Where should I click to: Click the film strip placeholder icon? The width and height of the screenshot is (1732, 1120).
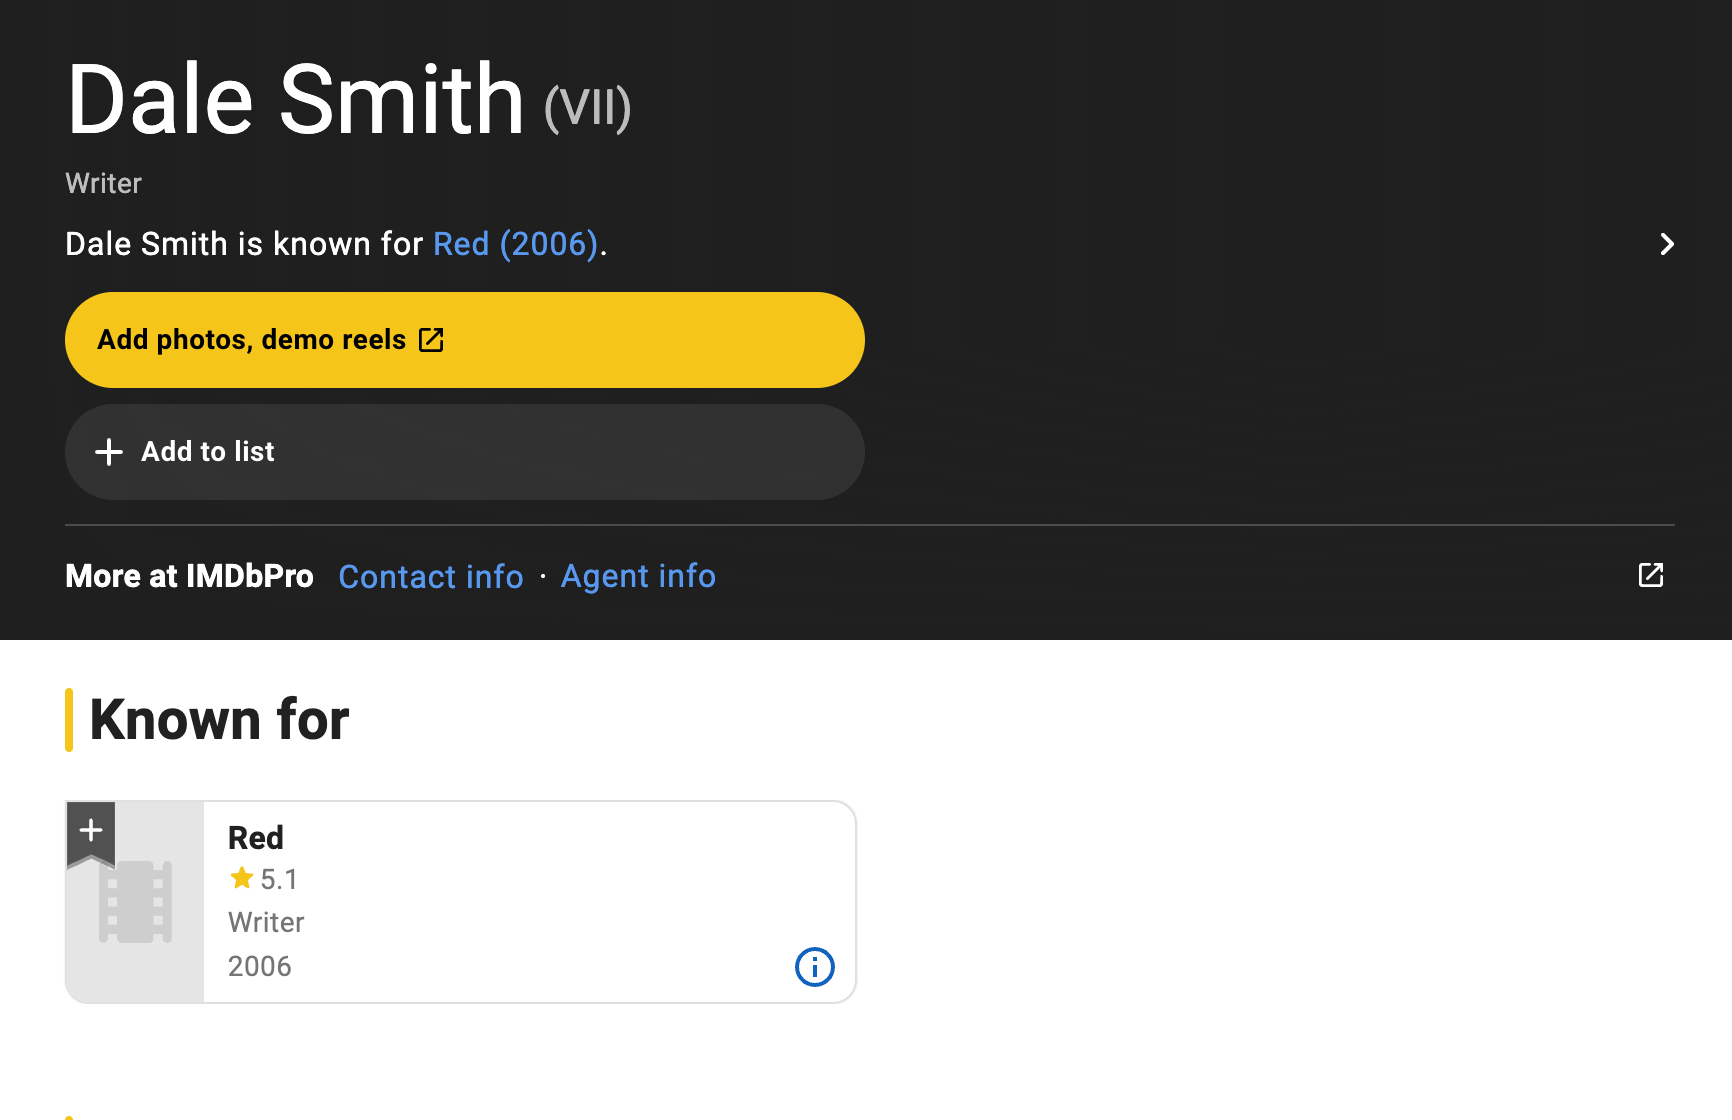pyautogui.click(x=135, y=902)
